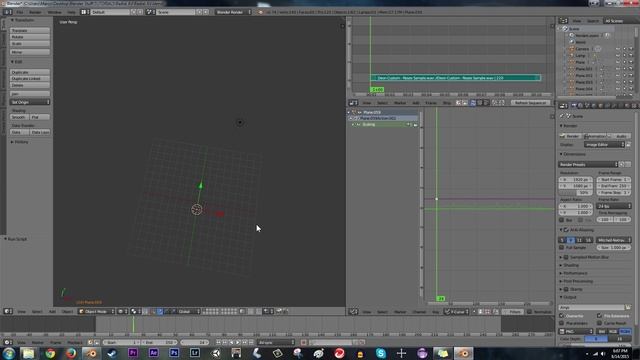Click the Audio render button
The image size is (640, 360).
point(619,136)
